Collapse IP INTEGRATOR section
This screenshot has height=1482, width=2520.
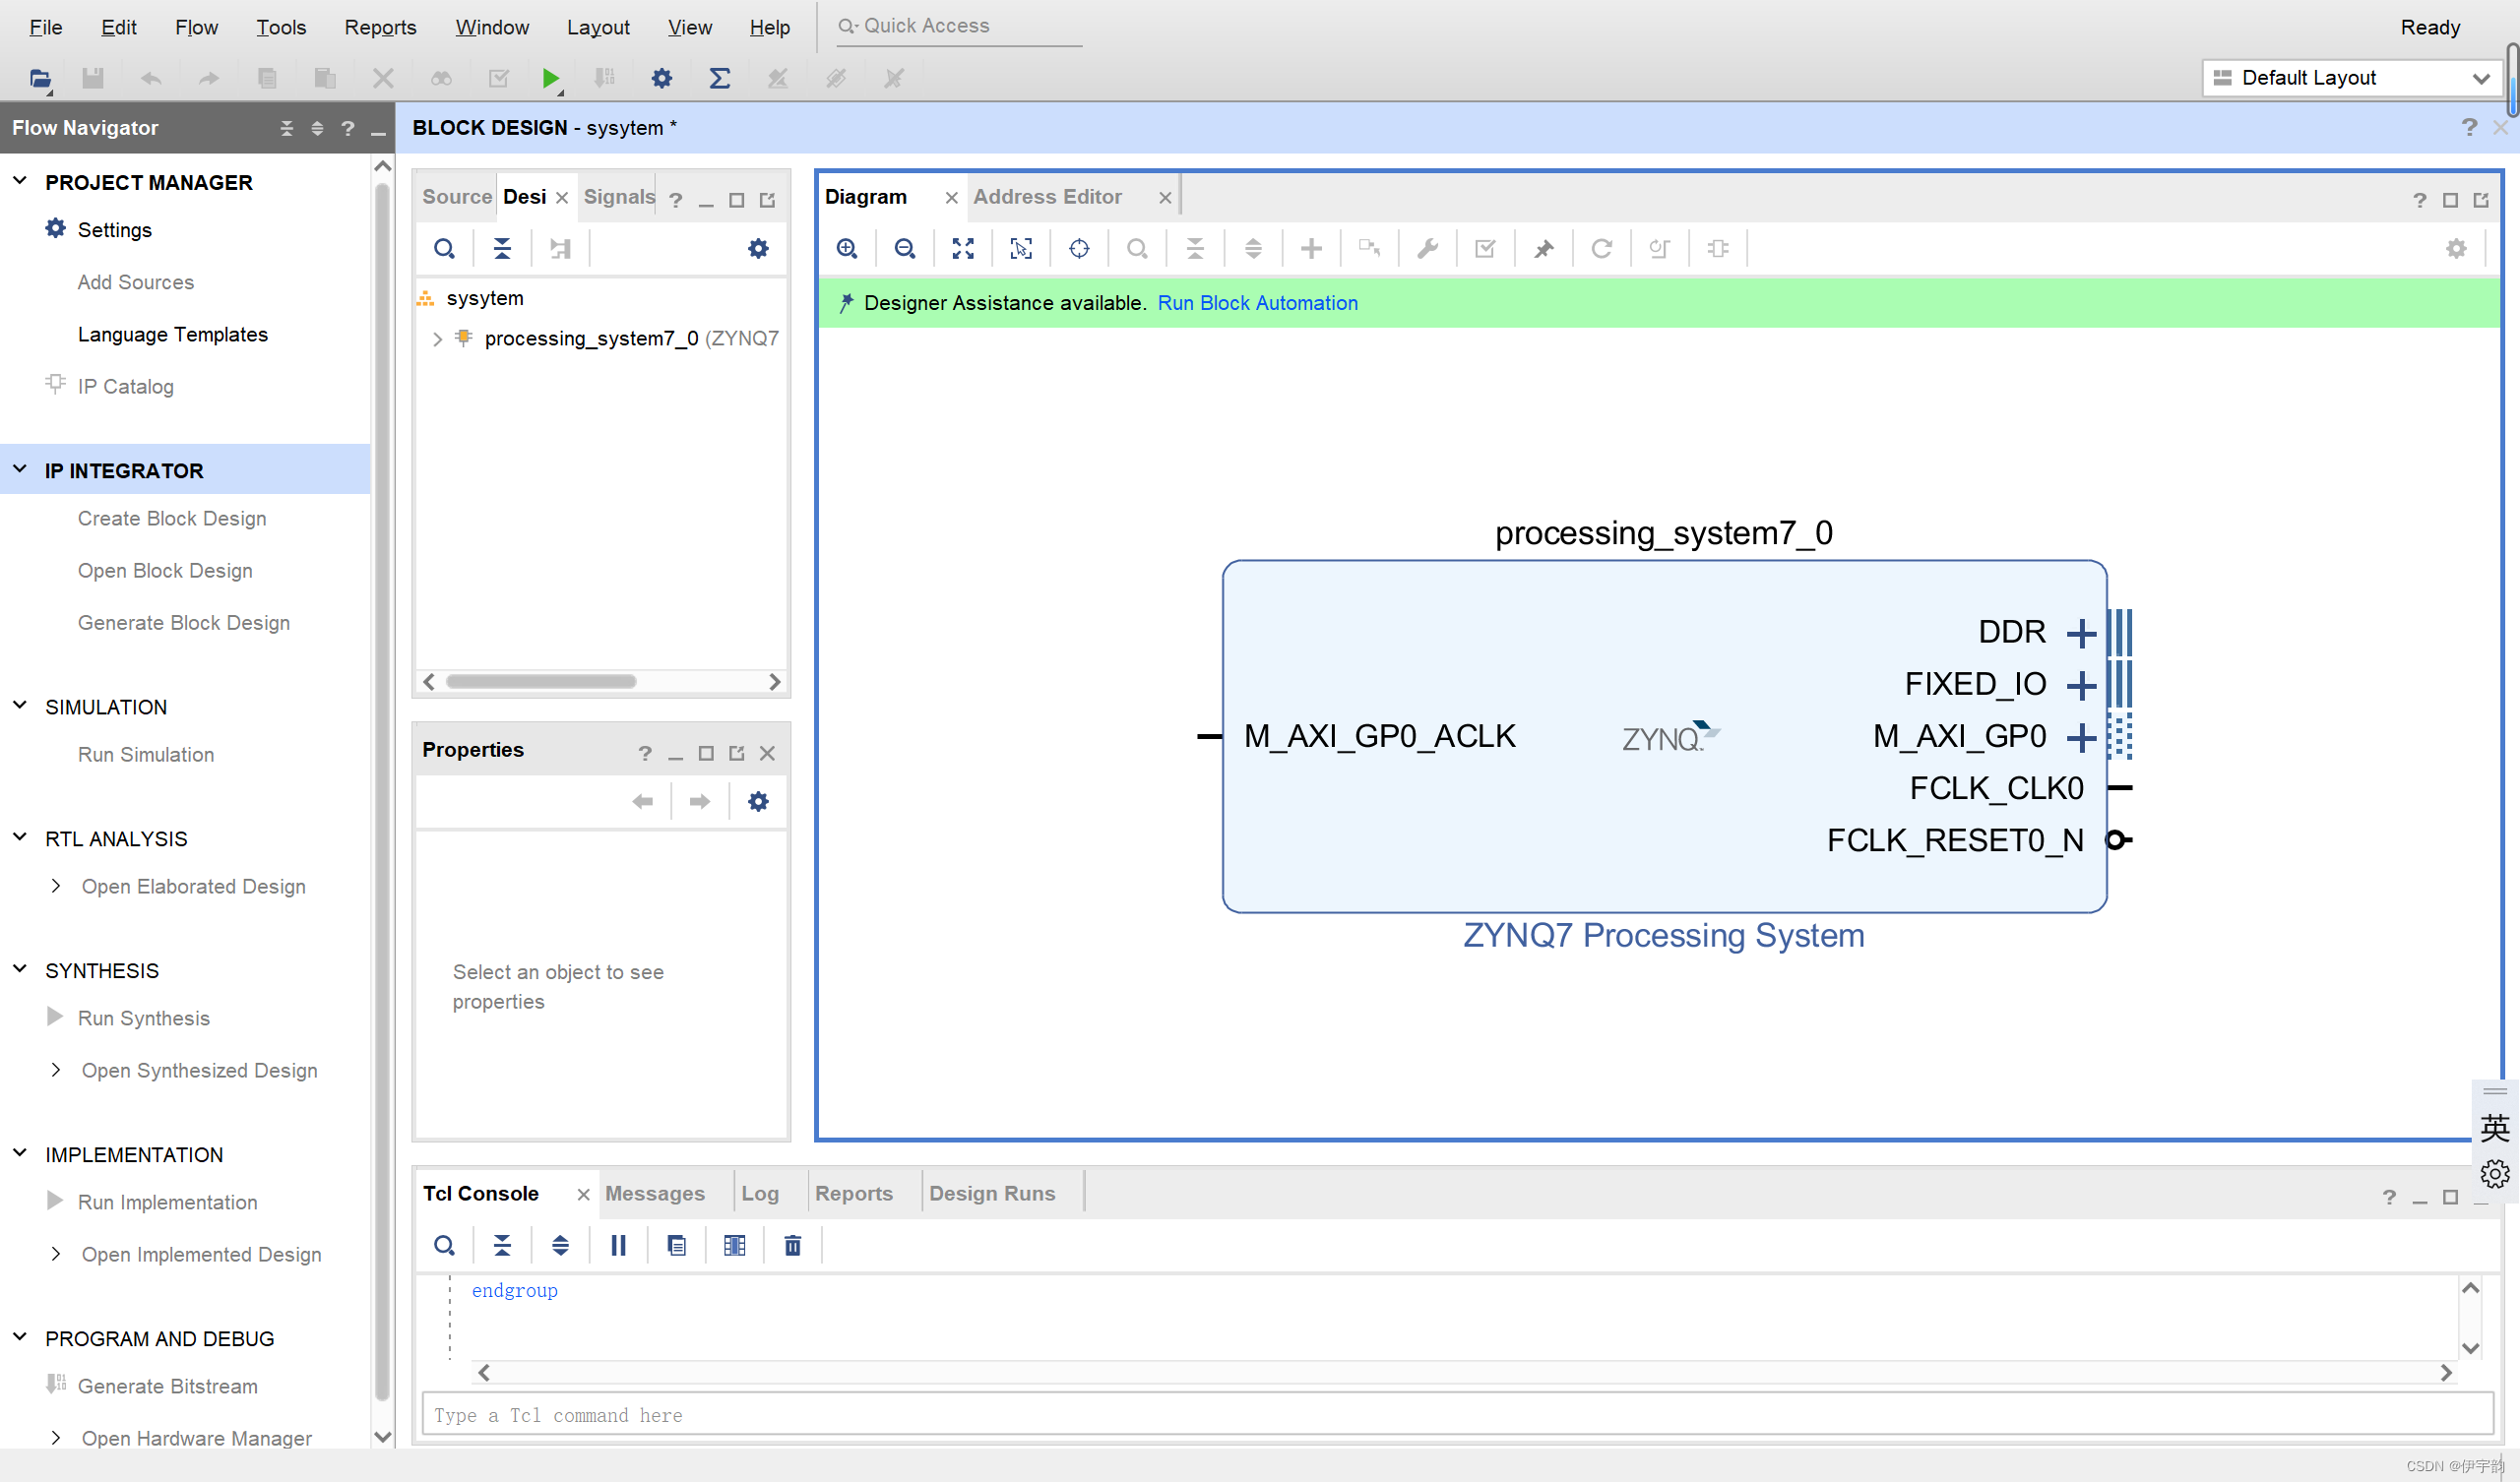[x=20, y=469]
